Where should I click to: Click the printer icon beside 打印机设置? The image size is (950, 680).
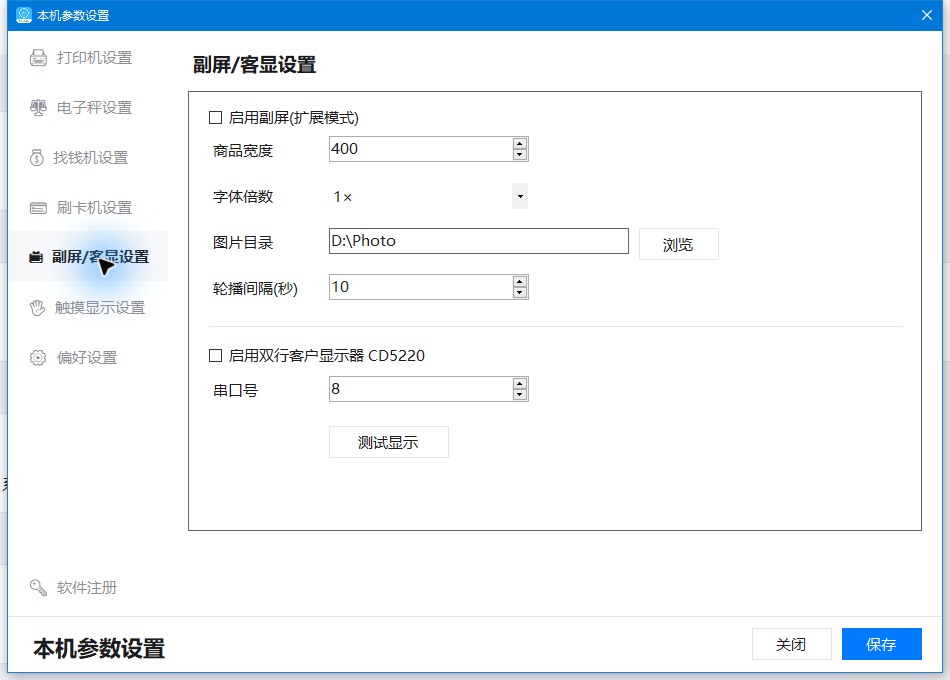(x=38, y=58)
